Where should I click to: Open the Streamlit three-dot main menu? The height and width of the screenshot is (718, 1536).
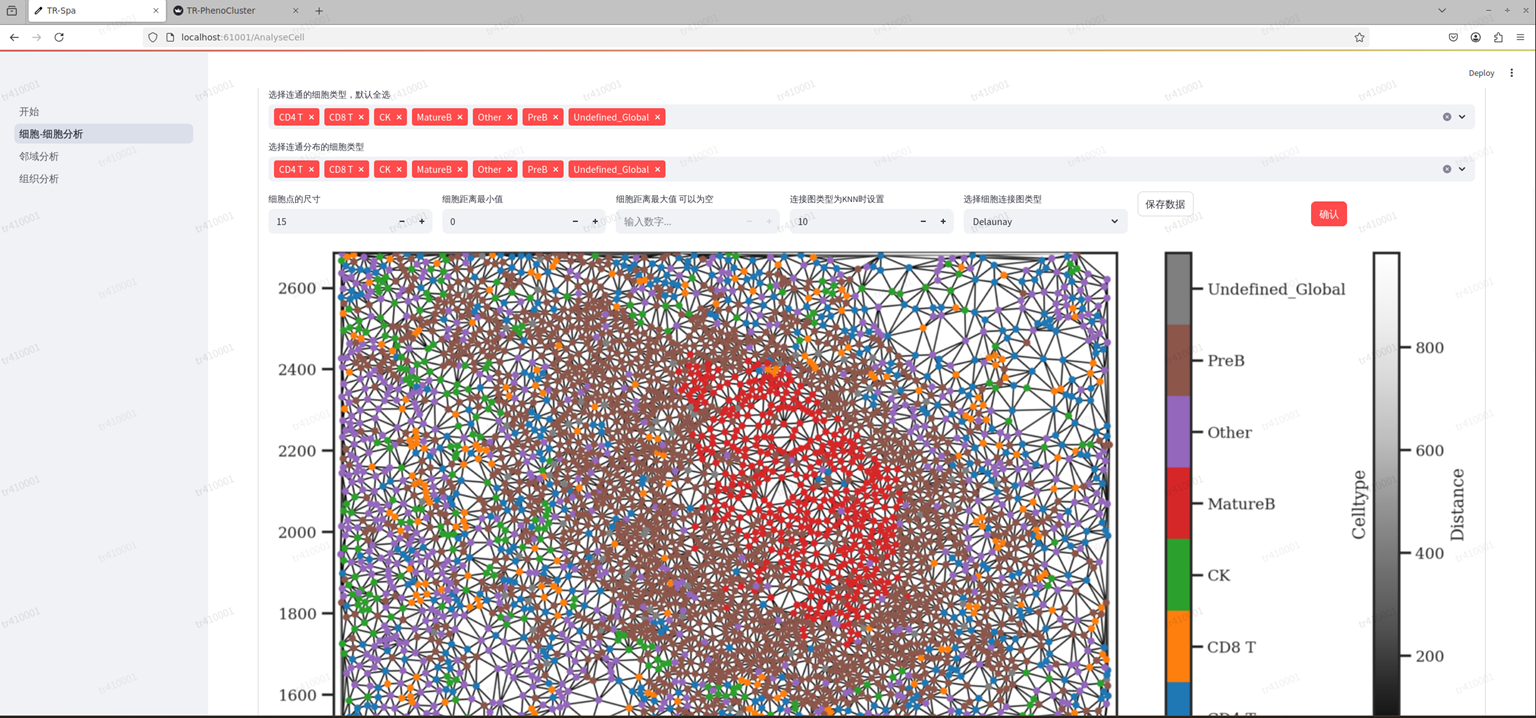[x=1511, y=73]
